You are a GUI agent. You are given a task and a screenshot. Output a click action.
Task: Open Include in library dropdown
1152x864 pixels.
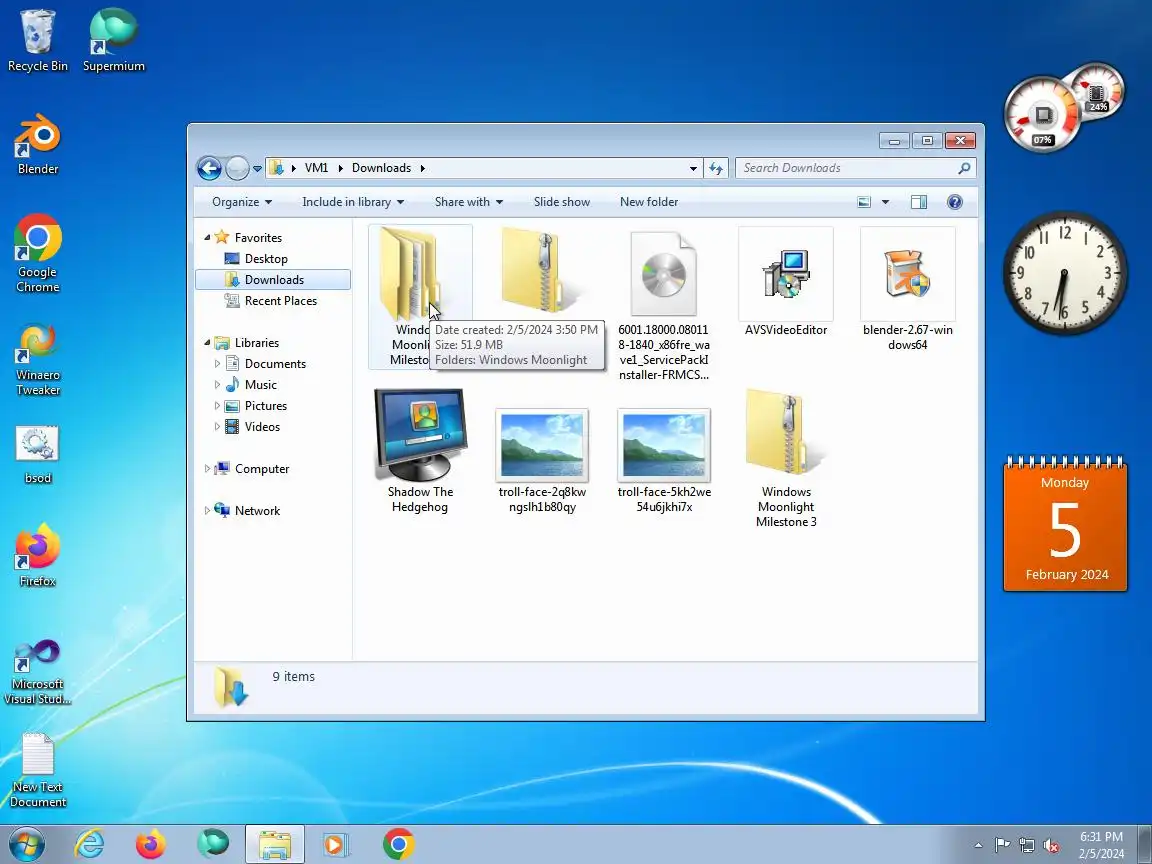point(353,202)
